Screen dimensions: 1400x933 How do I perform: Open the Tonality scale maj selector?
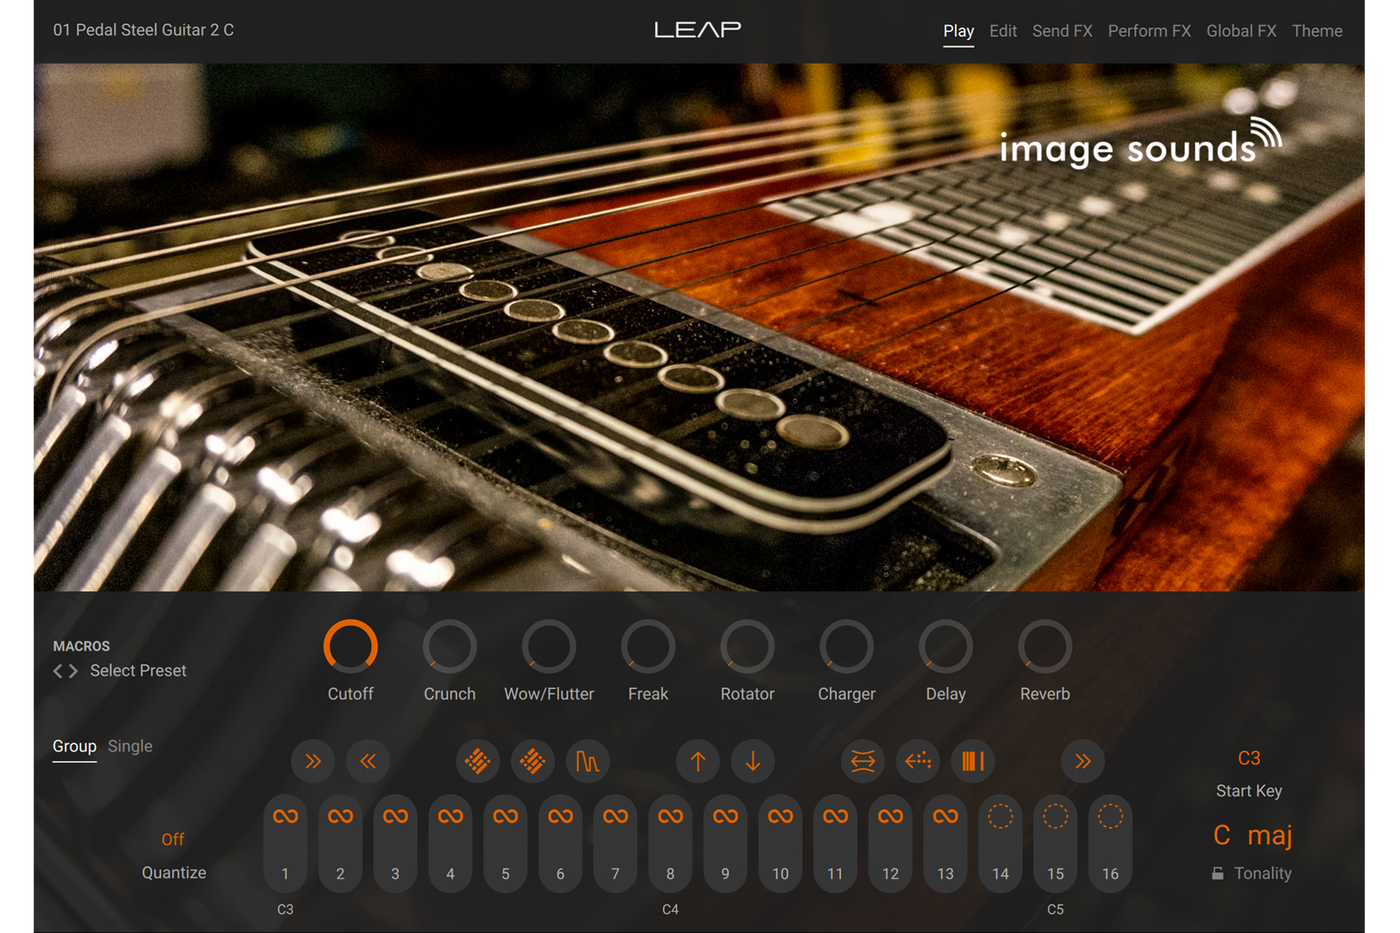[1270, 836]
